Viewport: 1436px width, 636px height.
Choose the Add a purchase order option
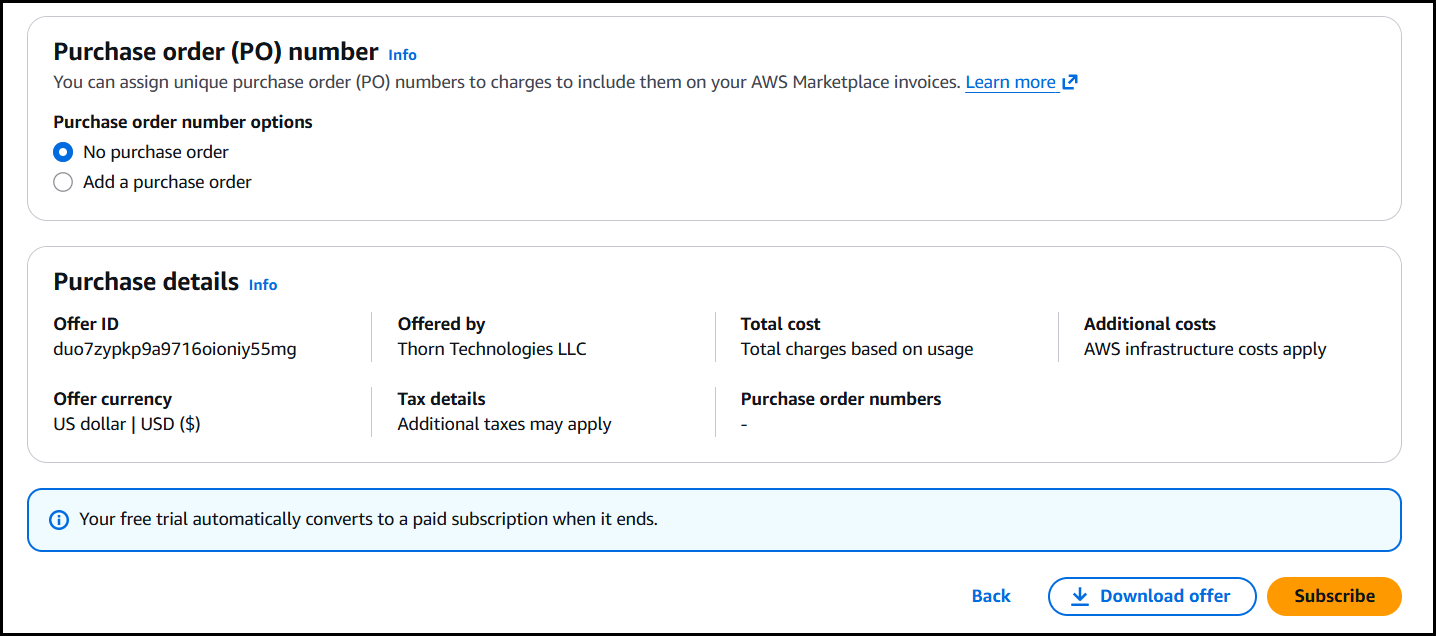pos(63,182)
